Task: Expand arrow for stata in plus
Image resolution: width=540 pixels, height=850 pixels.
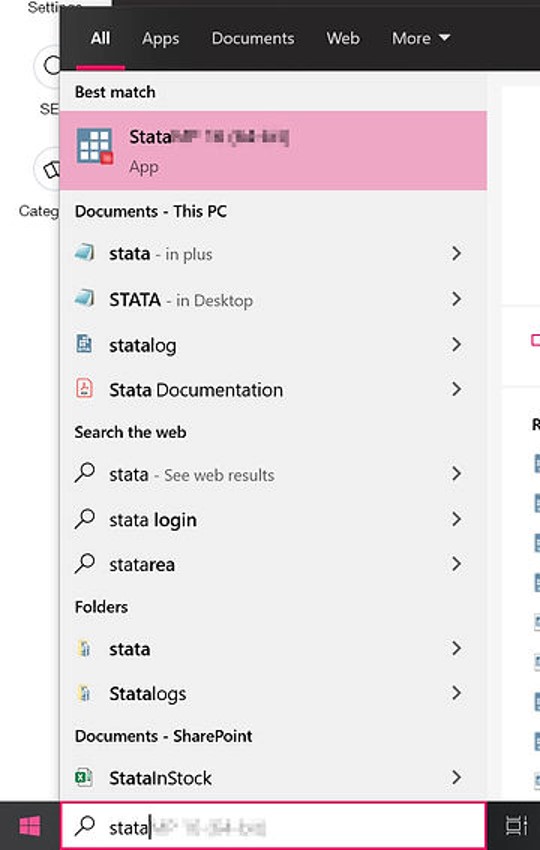Action: (x=456, y=253)
